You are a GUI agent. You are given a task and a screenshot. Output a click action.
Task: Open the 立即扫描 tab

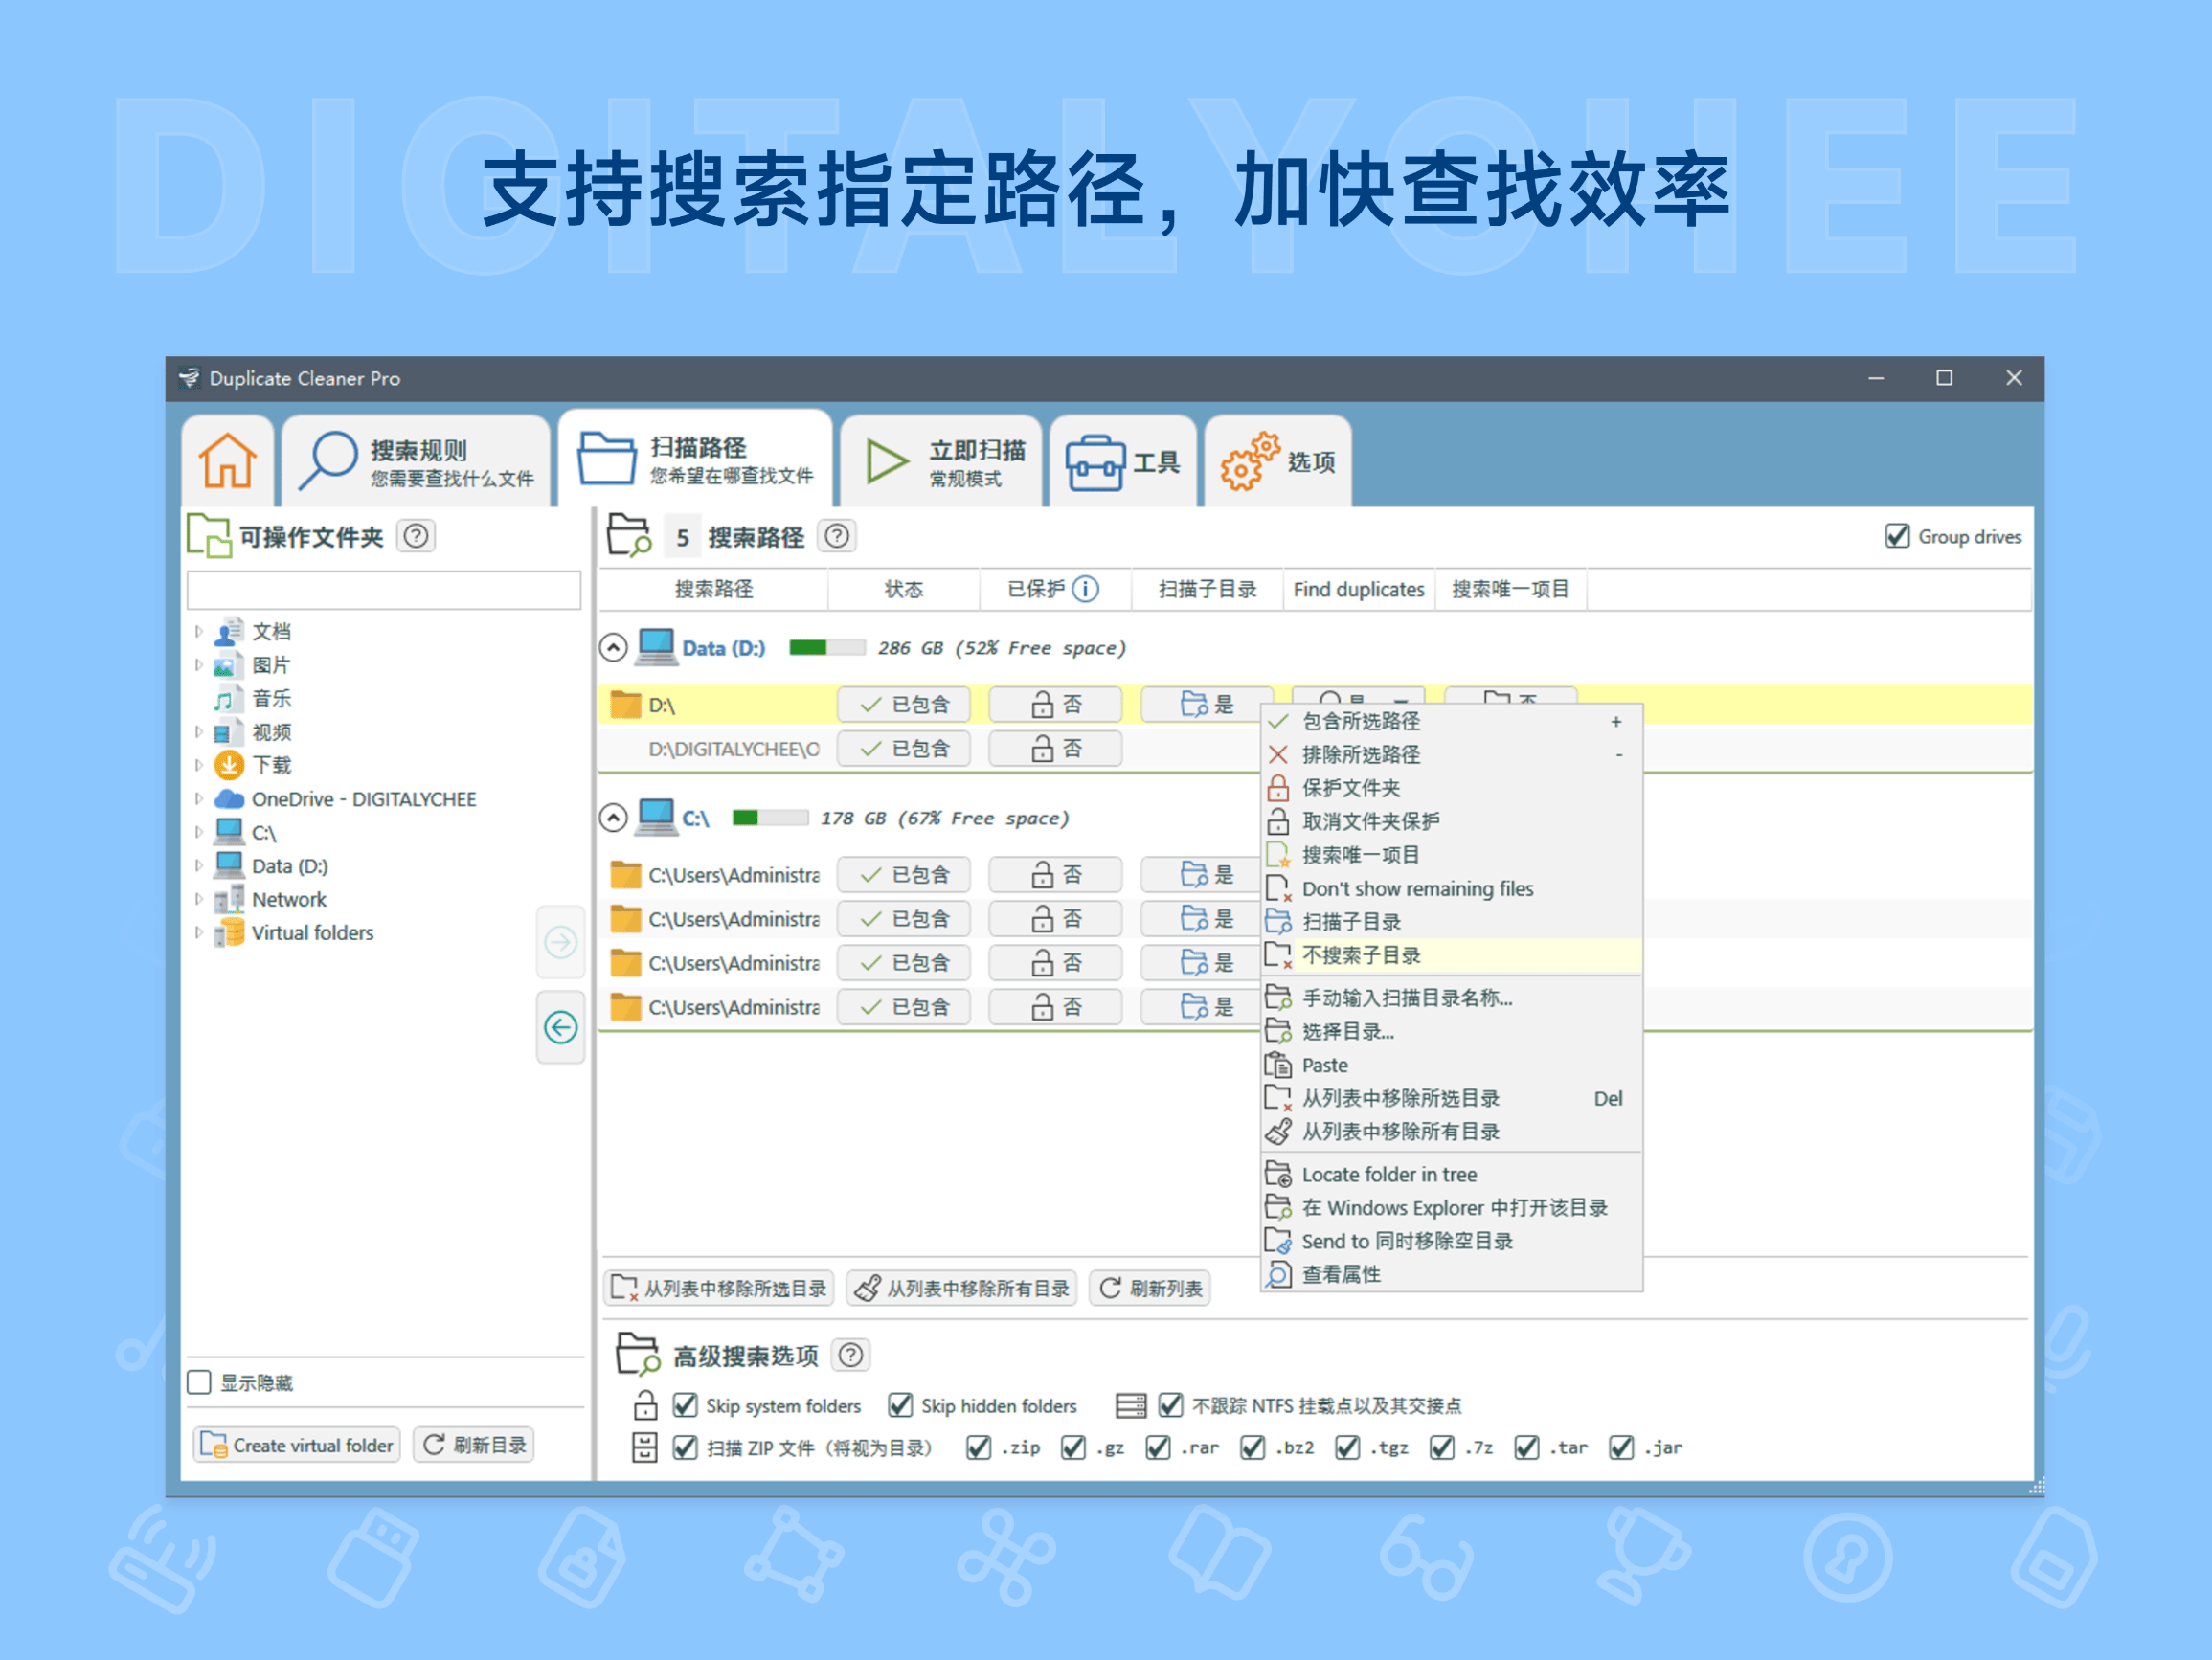[x=942, y=461]
